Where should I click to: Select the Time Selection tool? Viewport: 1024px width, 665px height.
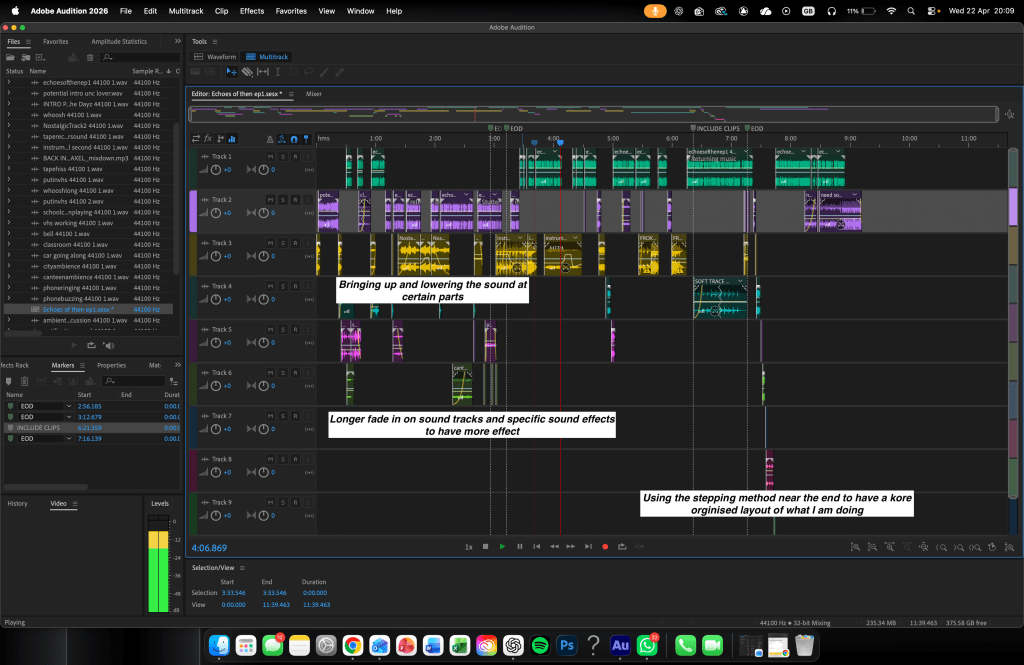(x=278, y=72)
